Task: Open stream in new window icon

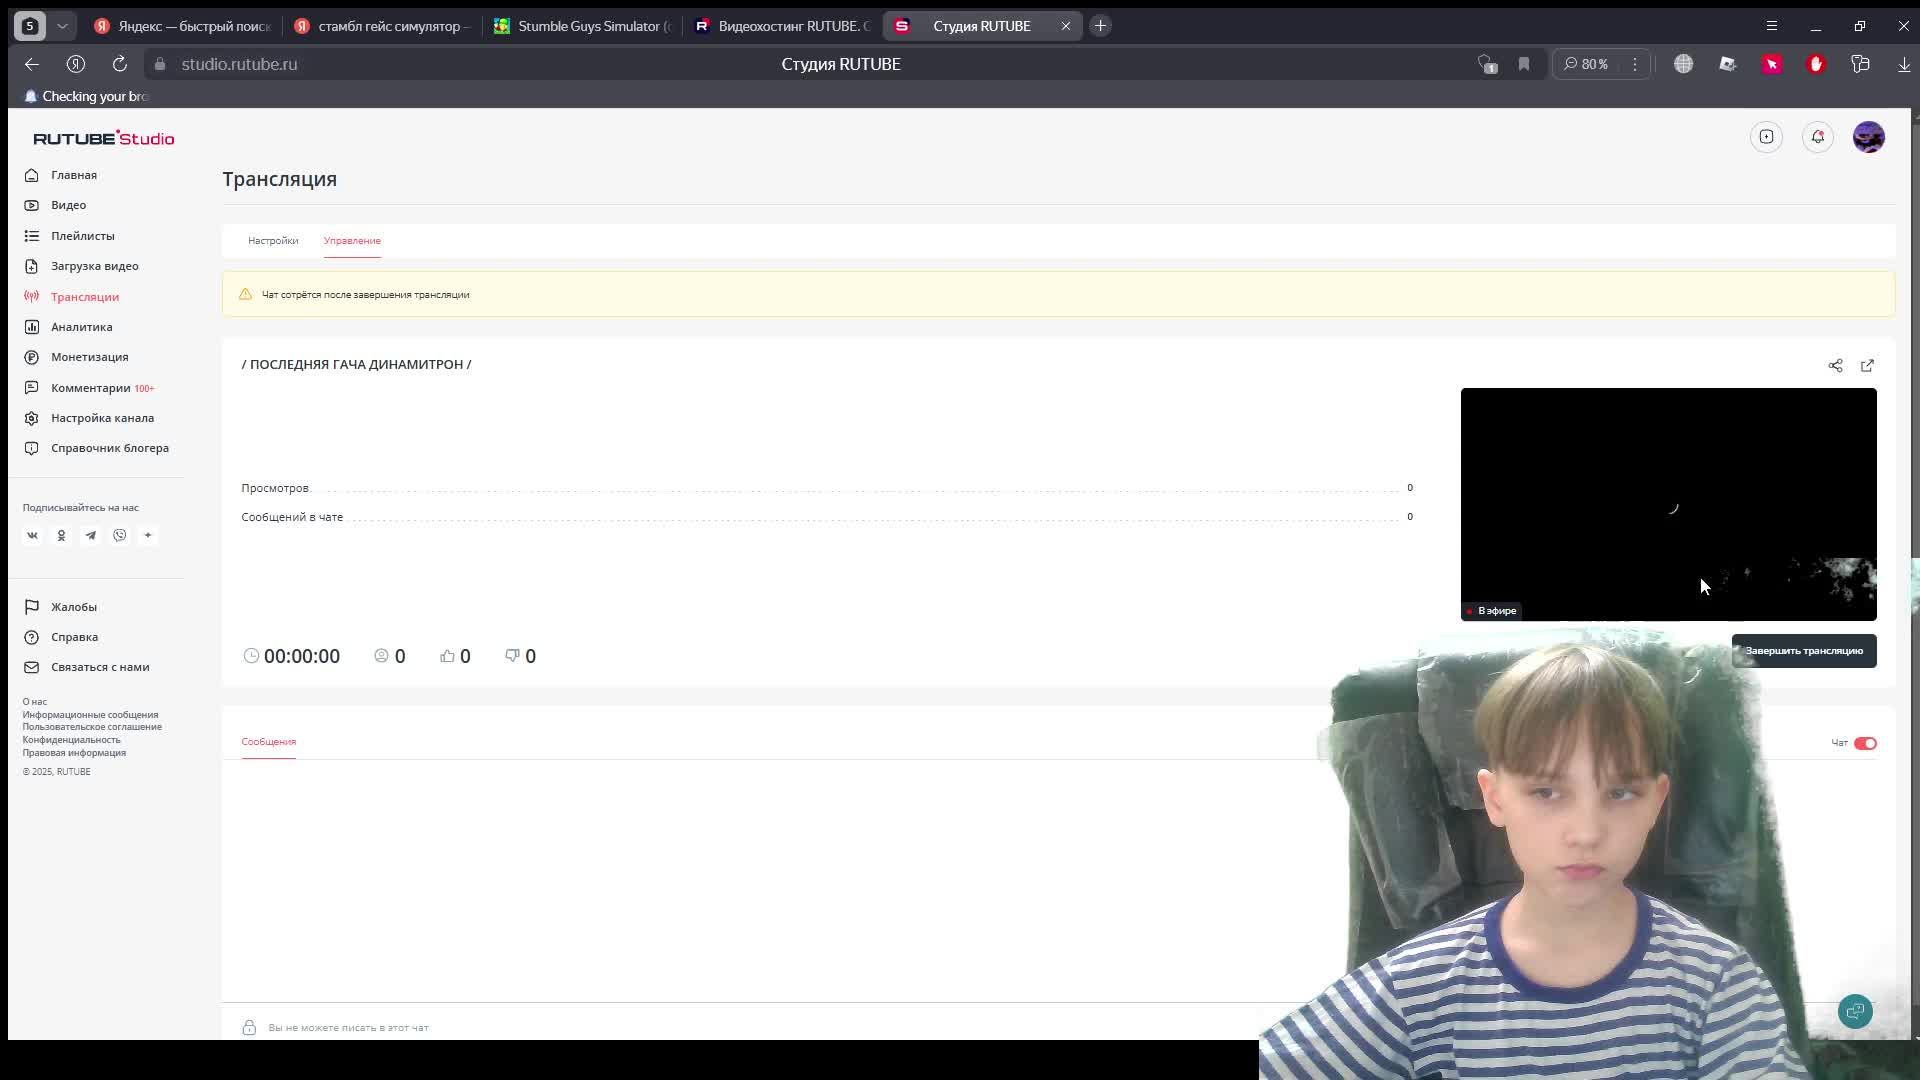Action: [1867, 366]
